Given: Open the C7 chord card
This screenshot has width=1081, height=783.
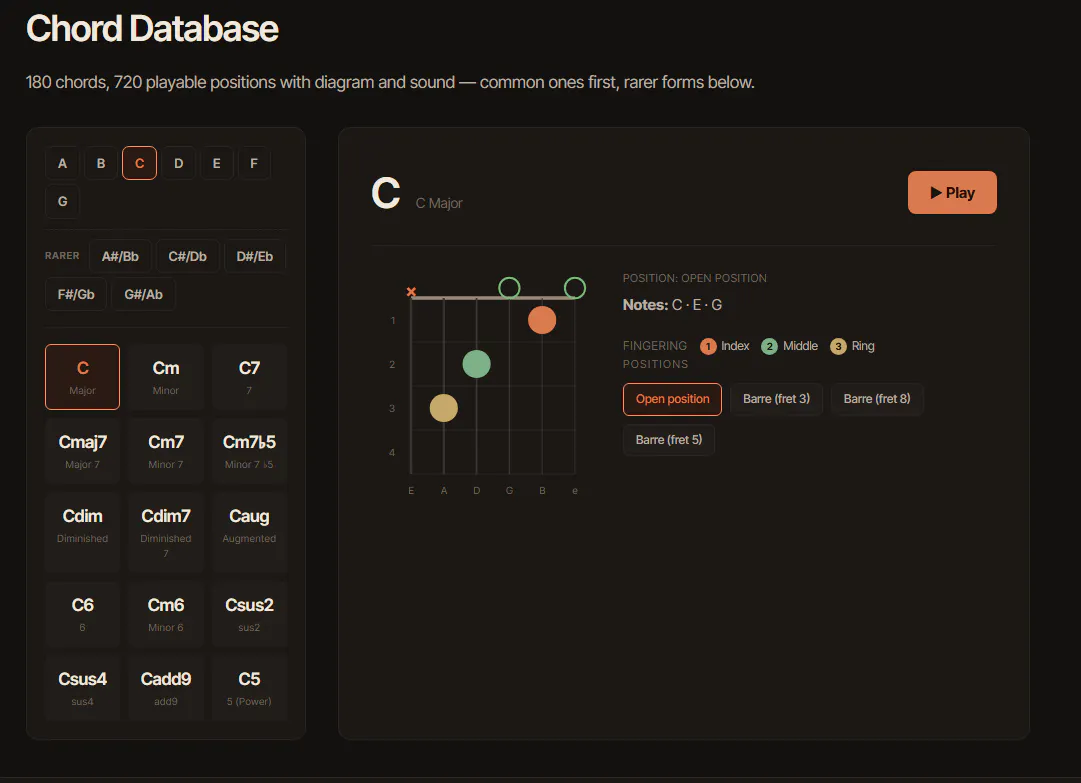Looking at the screenshot, I should pos(249,377).
